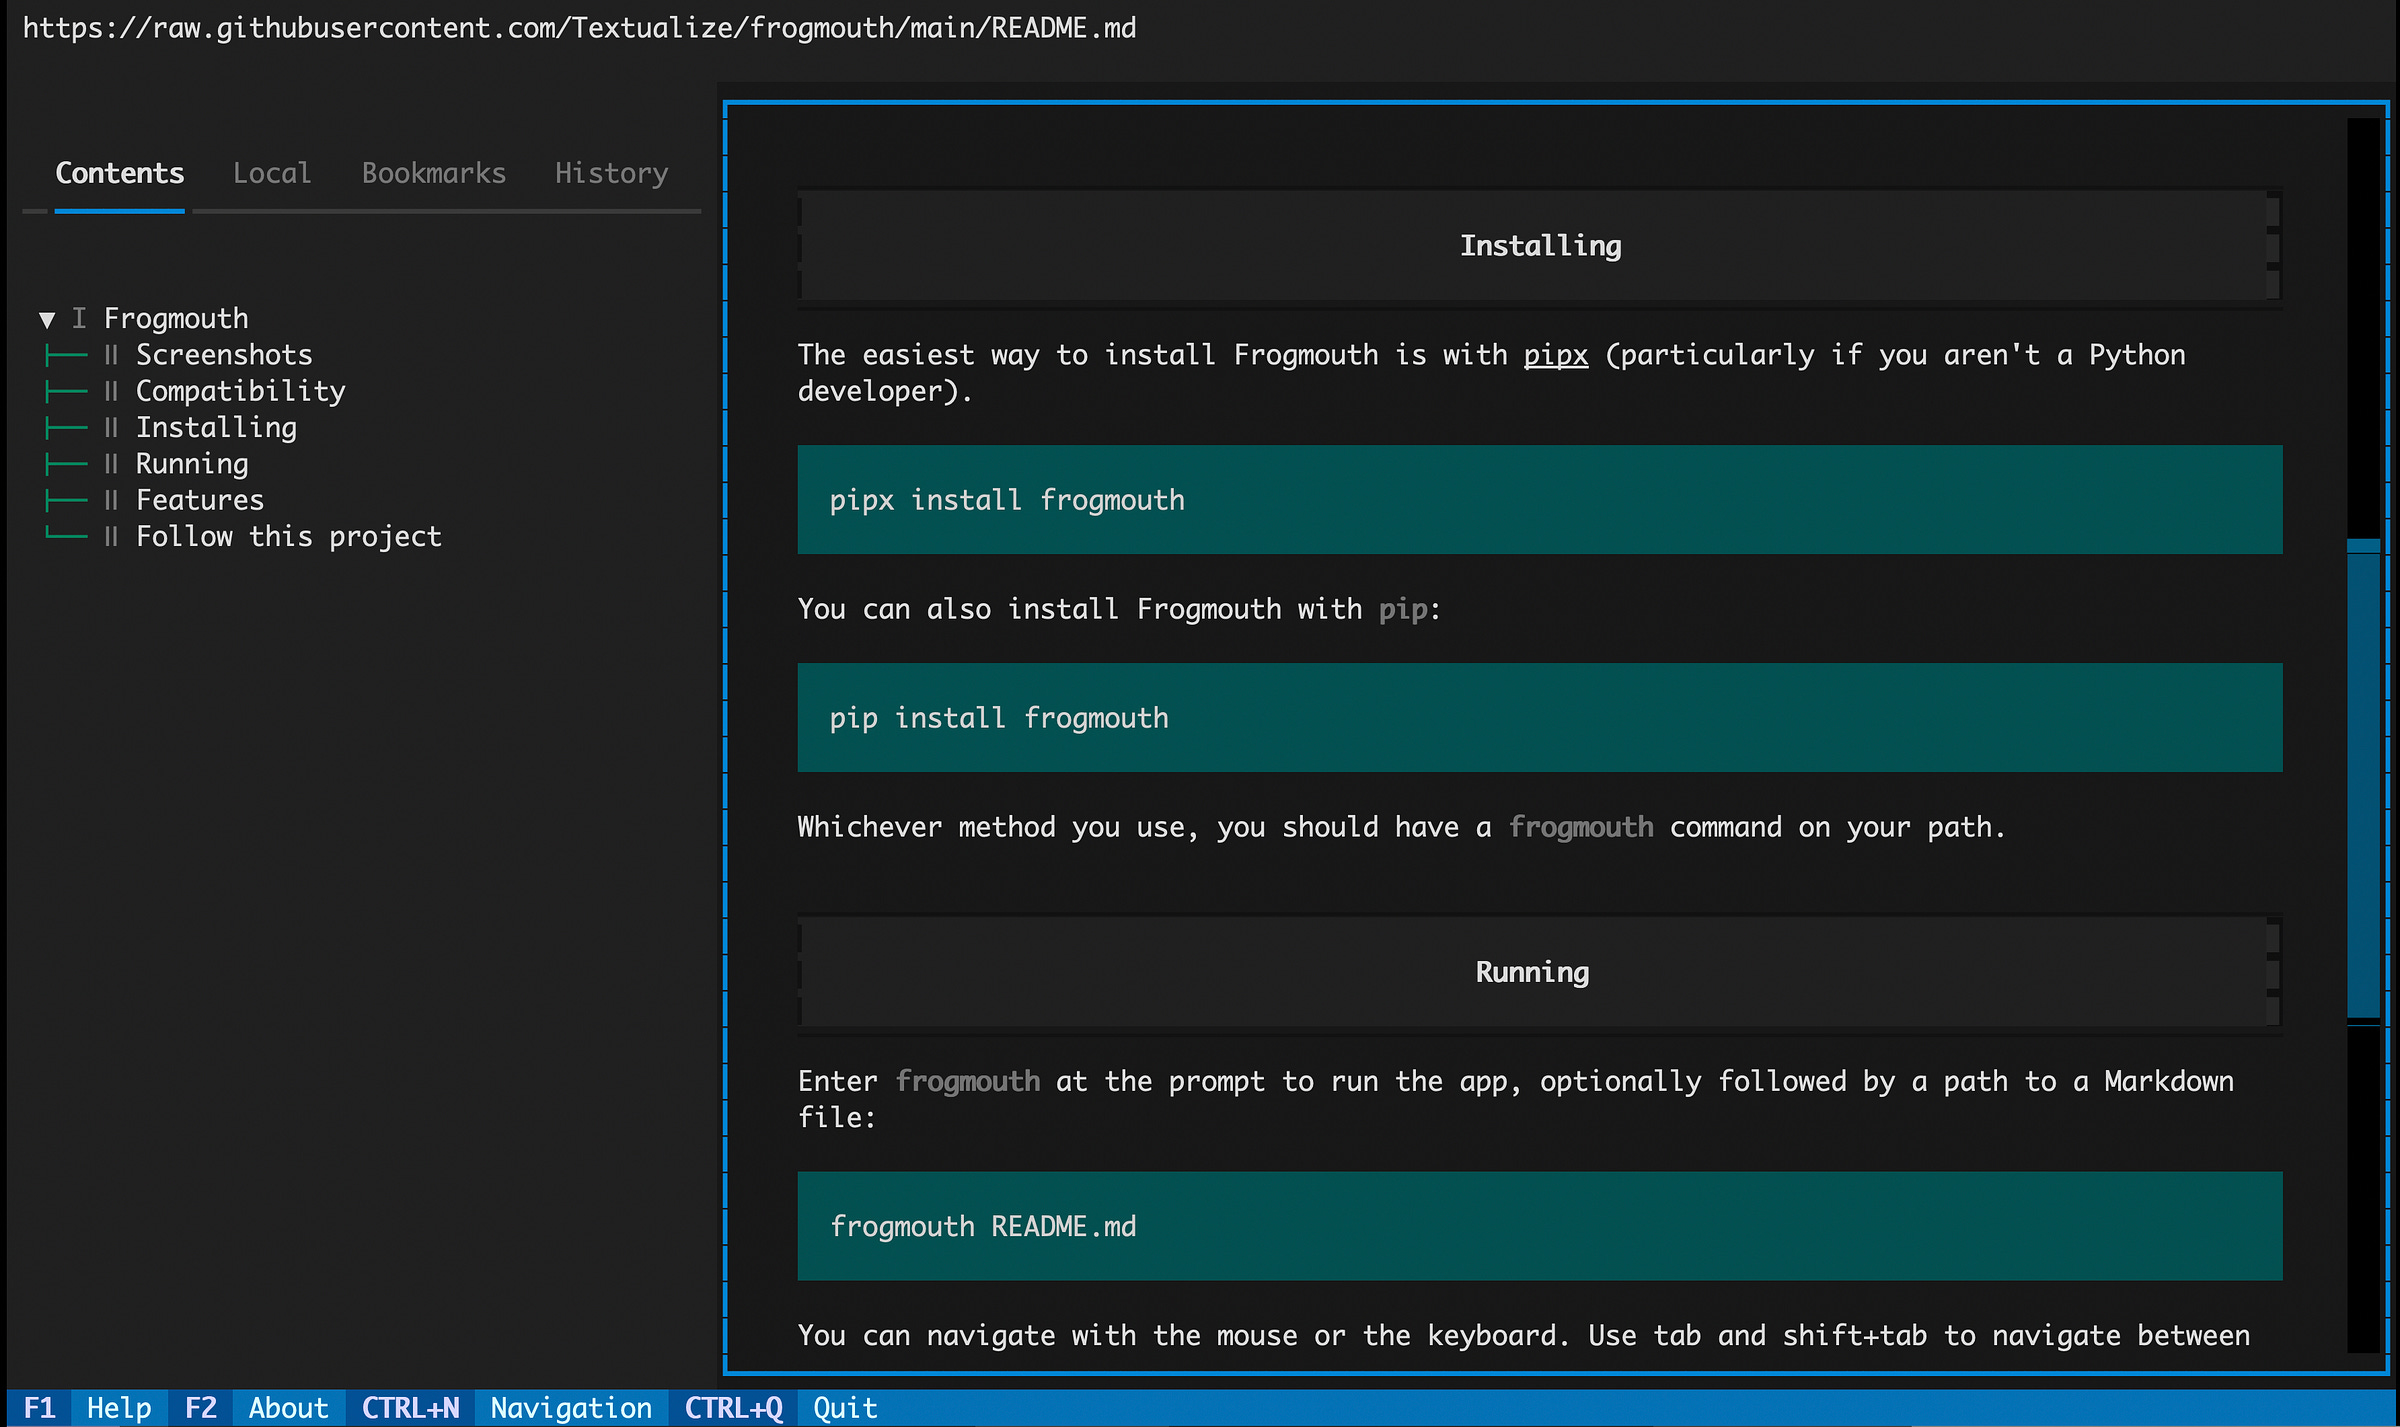Screen dimensions: 2400x1427
Task: Open Features entry in contents tree
Action: [x=200, y=500]
